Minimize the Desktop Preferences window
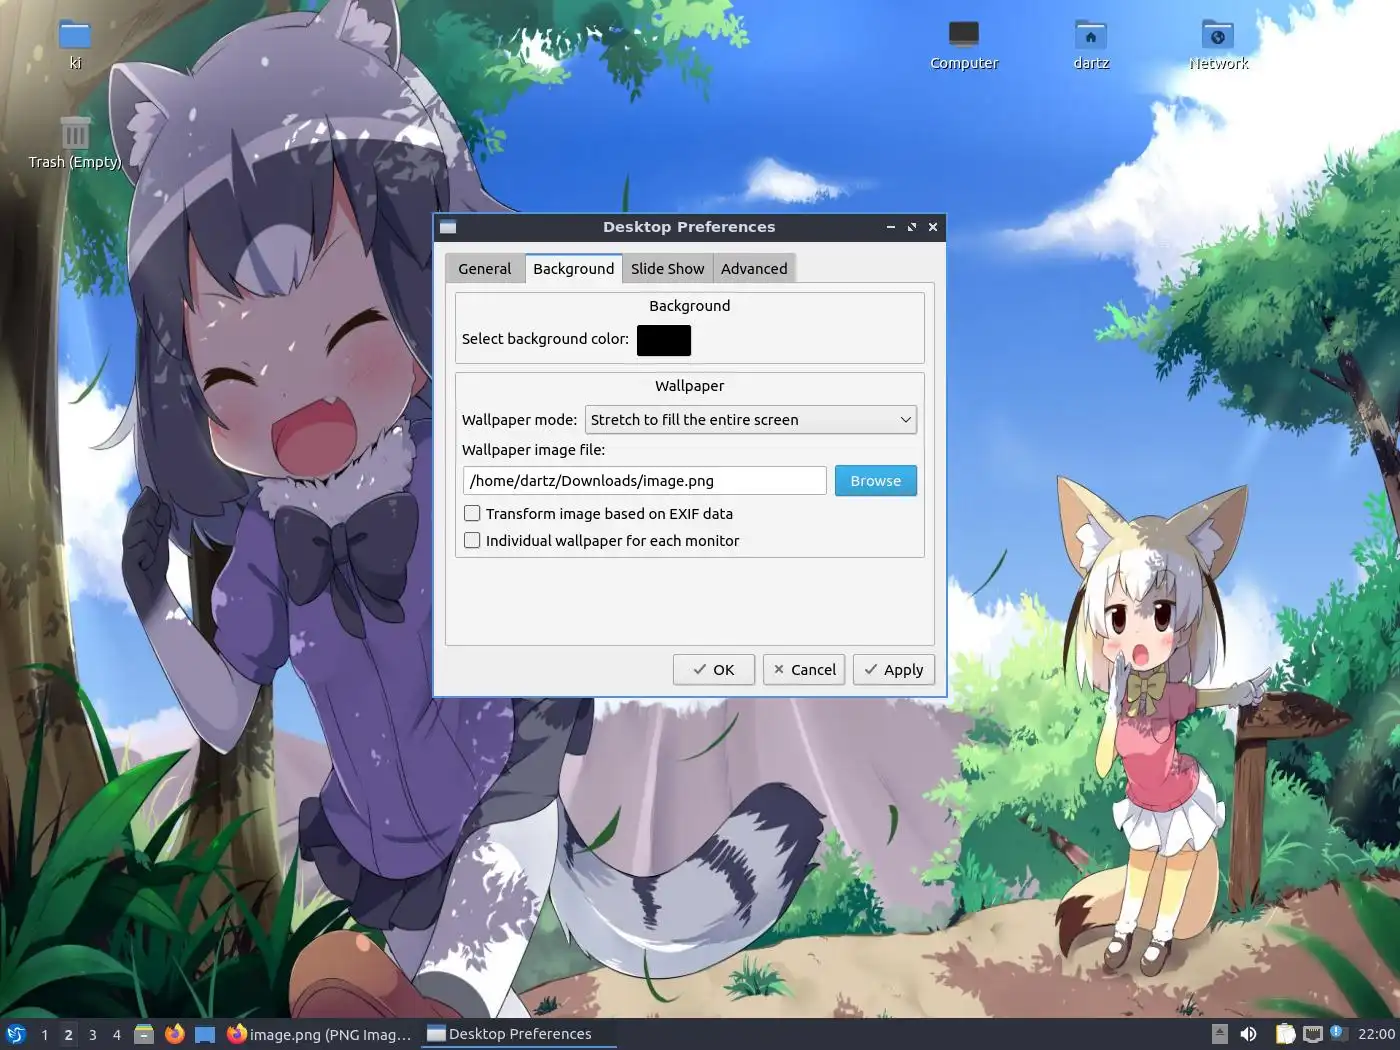1400x1050 pixels. (x=890, y=227)
